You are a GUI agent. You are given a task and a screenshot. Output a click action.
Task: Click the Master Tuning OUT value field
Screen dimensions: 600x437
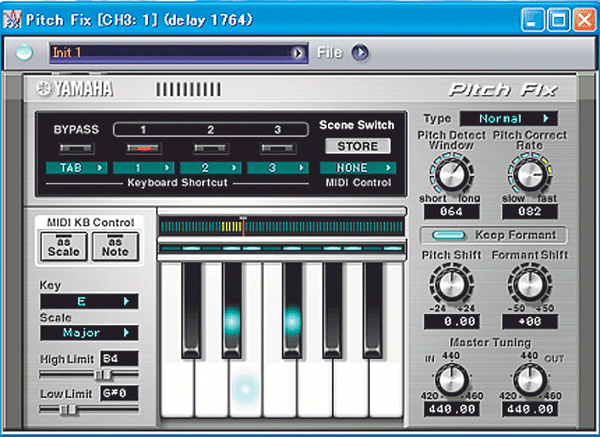tap(530, 409)
